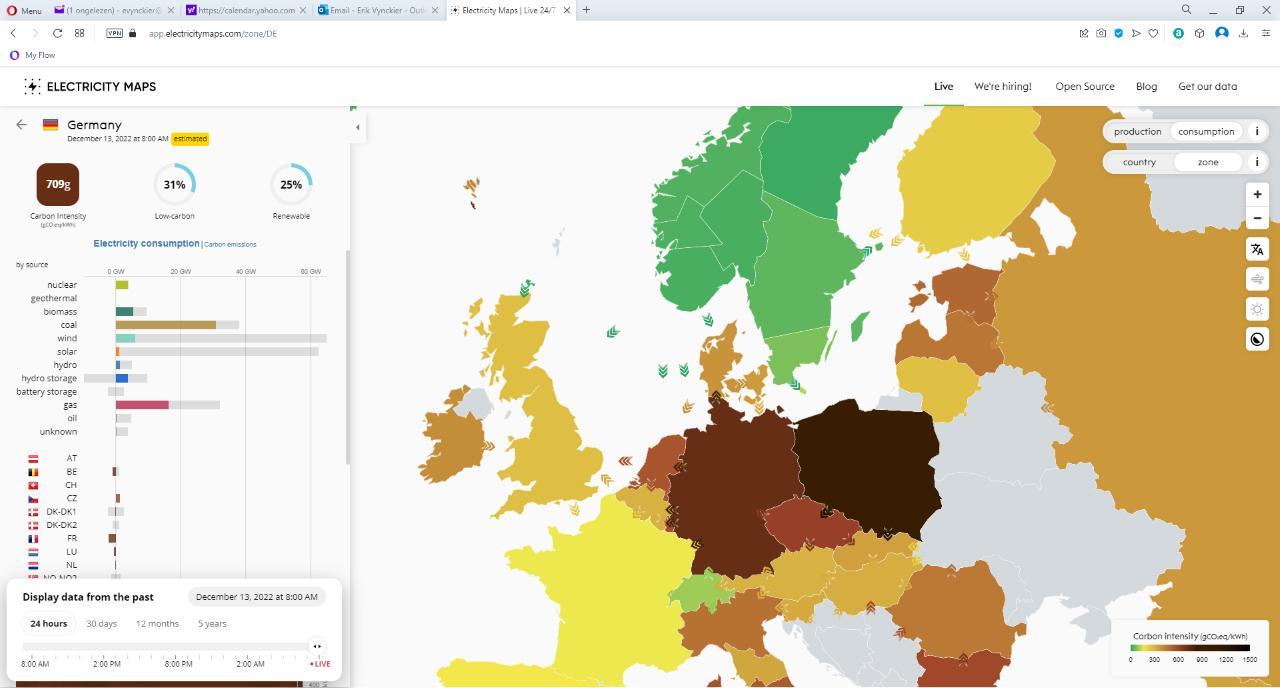Switch the map to production mode

tap(1138, 132)
